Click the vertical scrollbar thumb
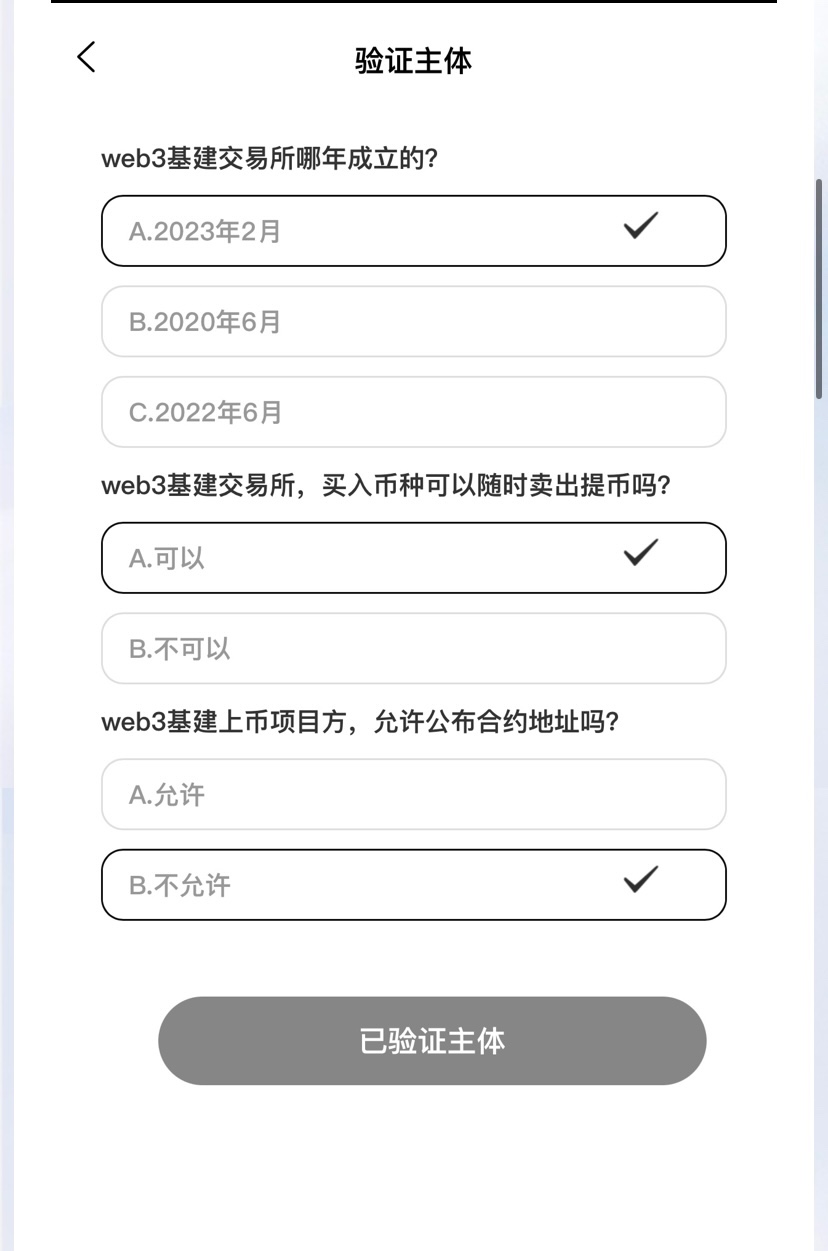 point(820,288)
